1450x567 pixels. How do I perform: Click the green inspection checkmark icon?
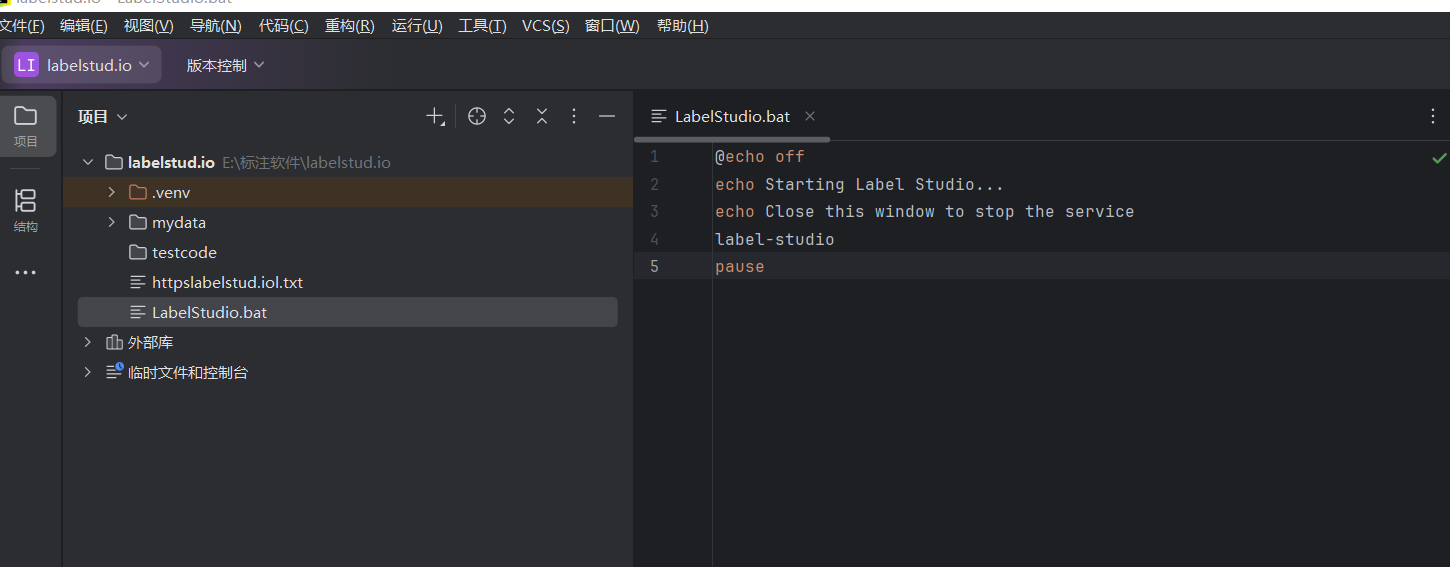(1439, 158)
